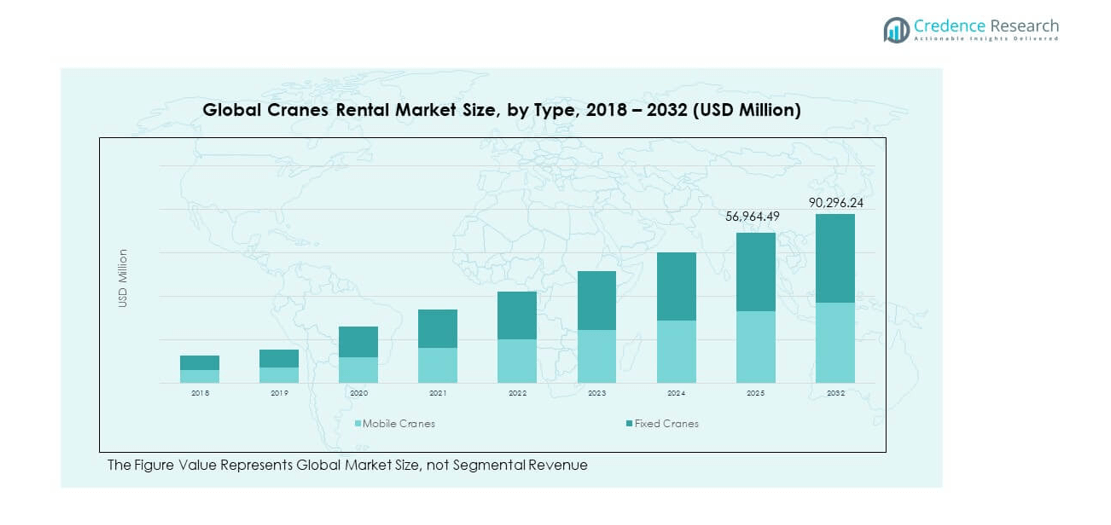Click the Fixed Cranes segment of the 2032 bar
The height and width of the screenshot is (525, 1111).
835,258
